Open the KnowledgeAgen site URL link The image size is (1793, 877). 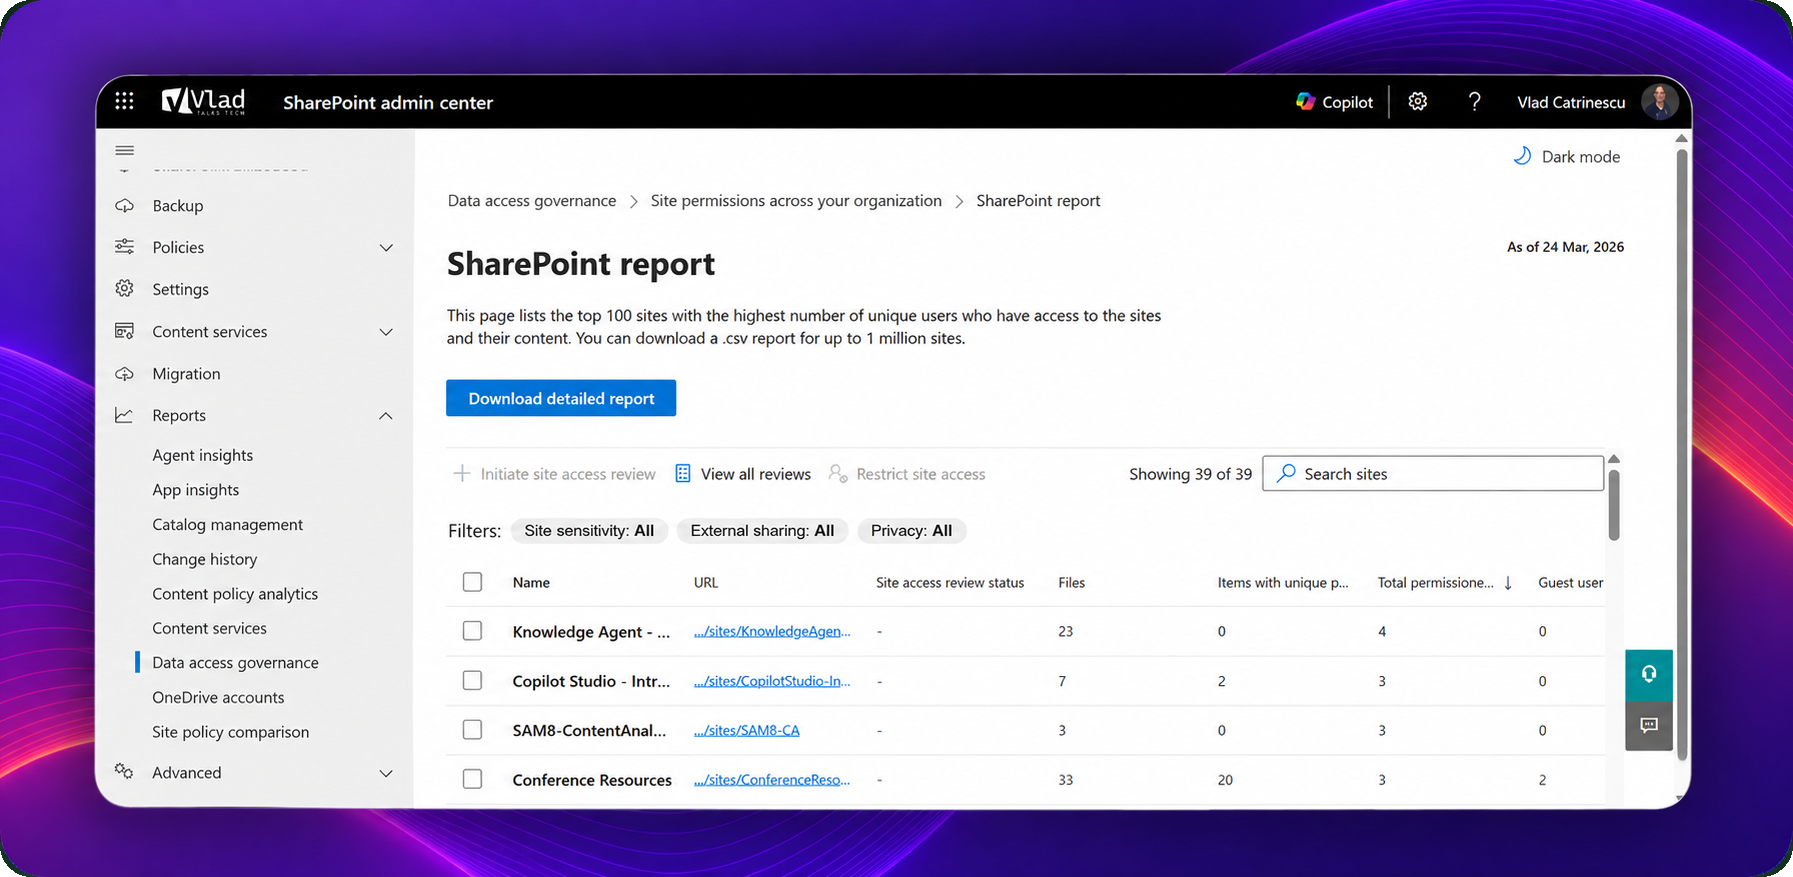pyautogui.click(x=772, y=631)
